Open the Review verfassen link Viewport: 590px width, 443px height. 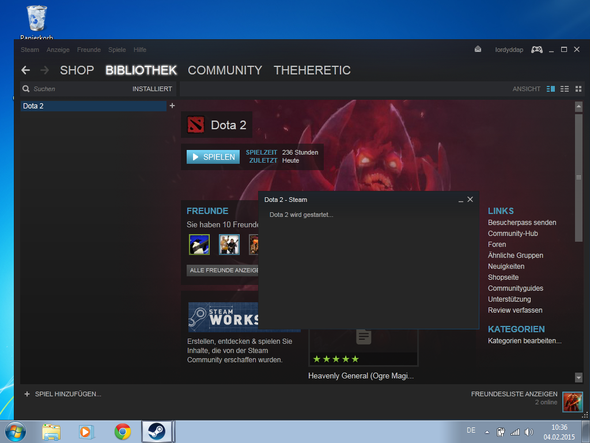point(515,310)
